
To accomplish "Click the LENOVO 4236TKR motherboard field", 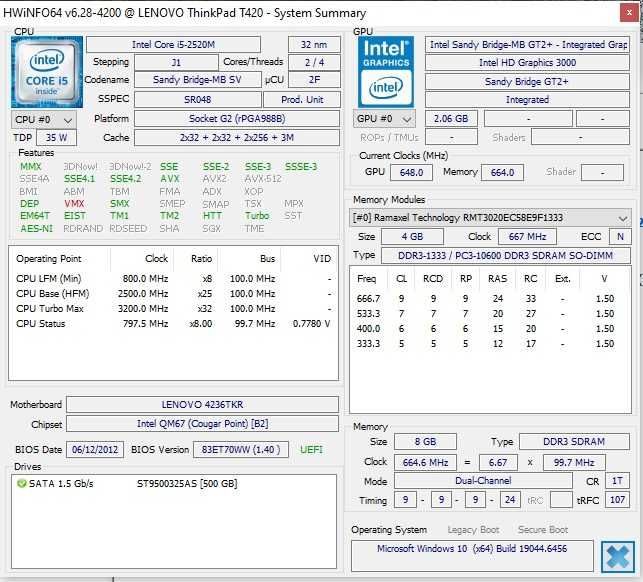I will click(x=203, y=404).
